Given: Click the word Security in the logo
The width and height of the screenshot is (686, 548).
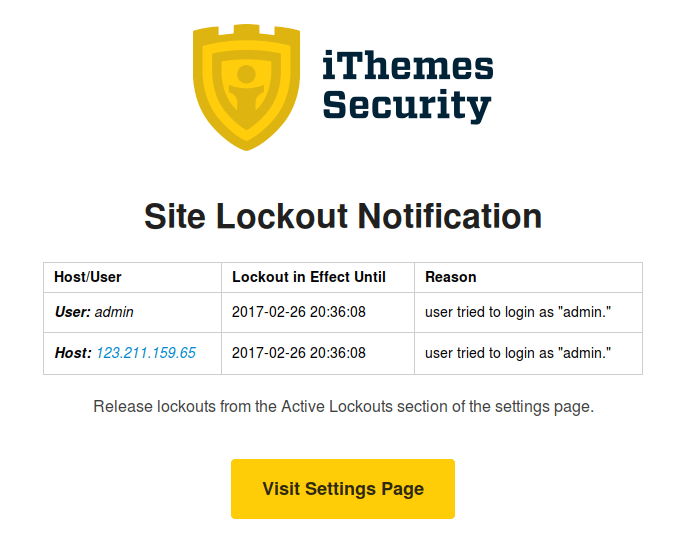Looking at the screenshot, I should (x=407, y=106).
